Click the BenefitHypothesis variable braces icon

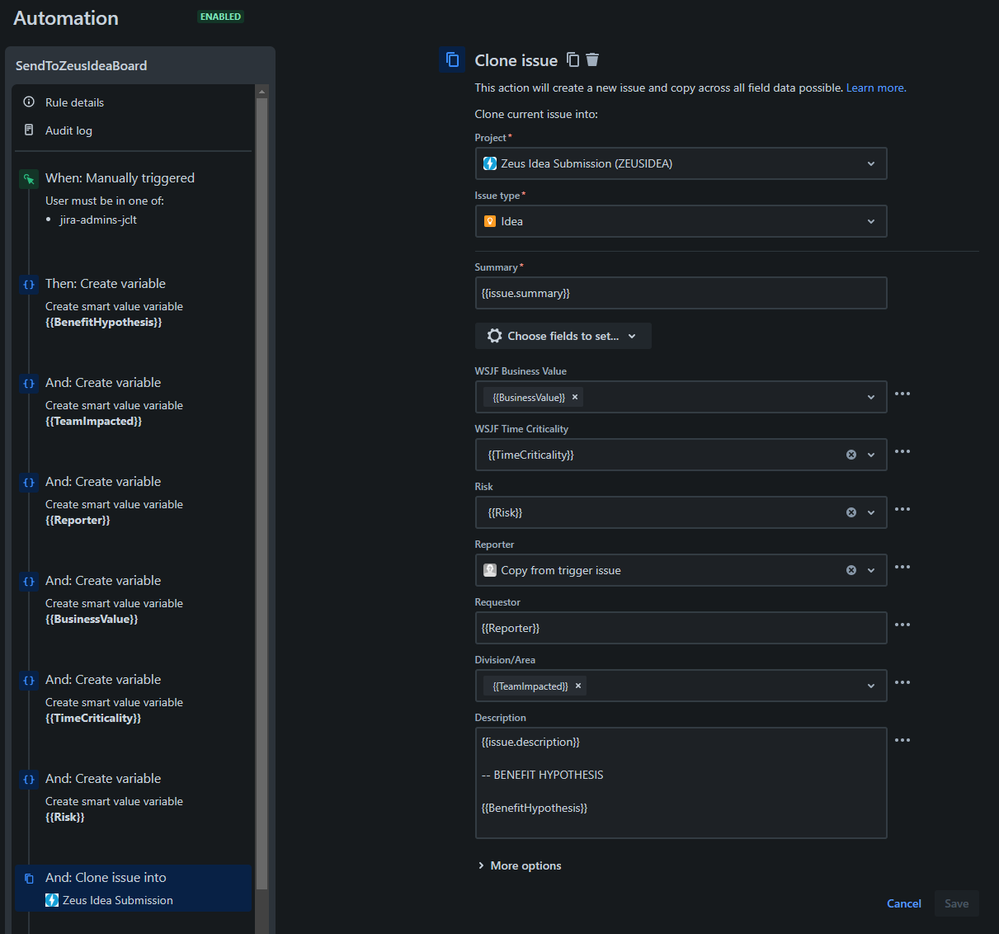29,284
